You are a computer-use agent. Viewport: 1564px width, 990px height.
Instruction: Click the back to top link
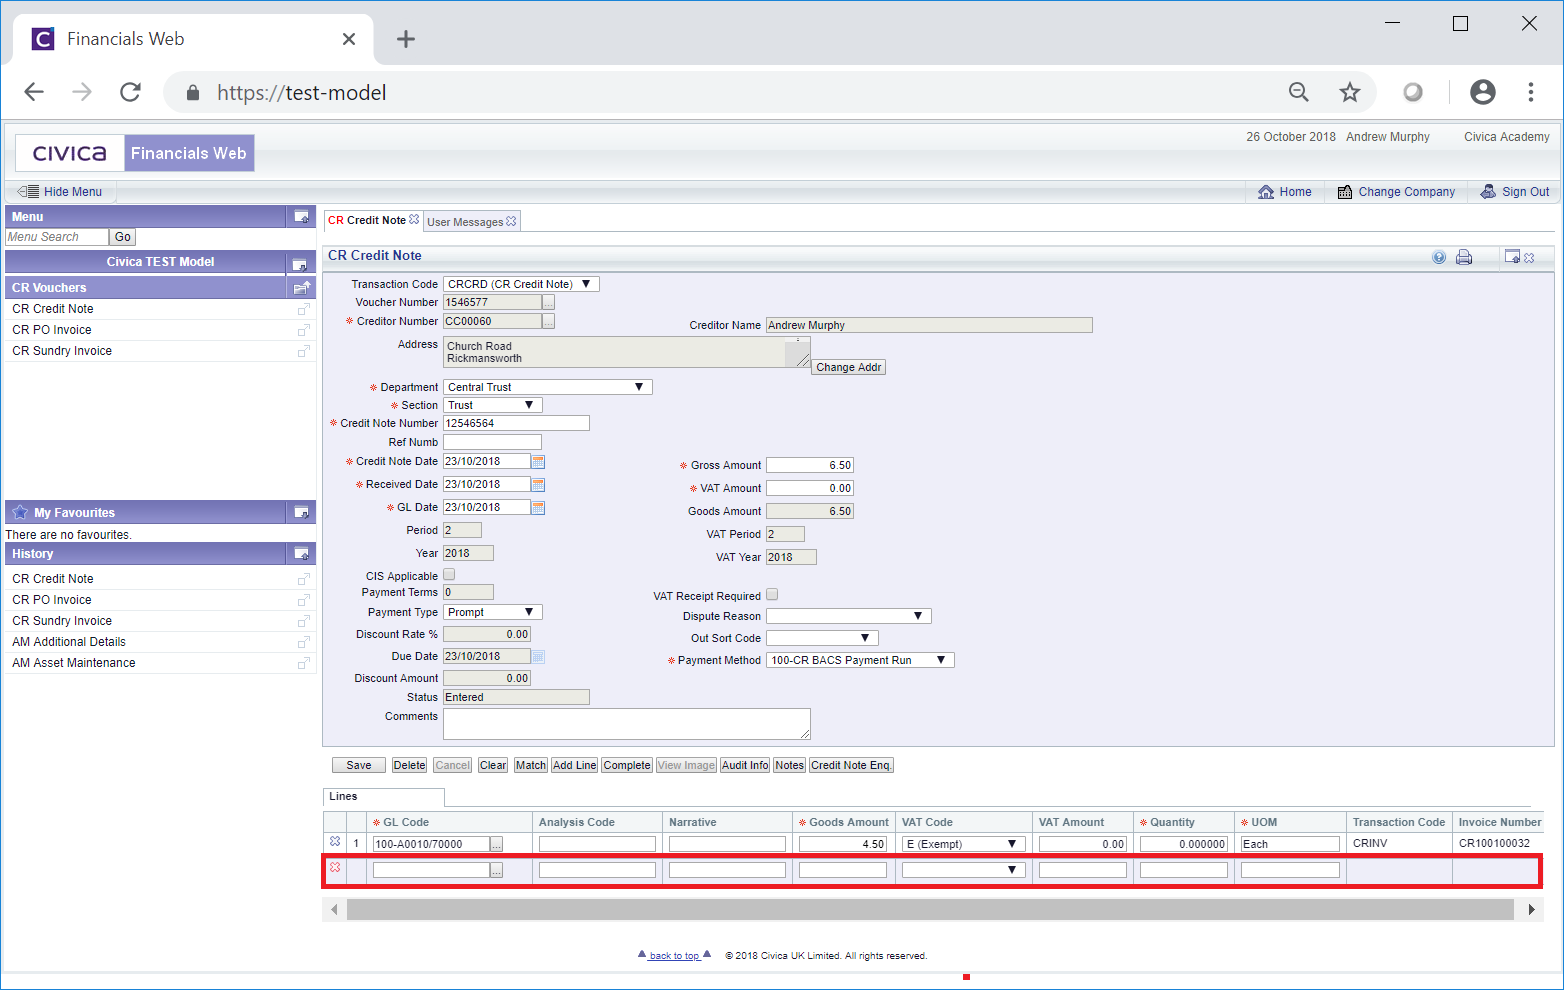675,956
